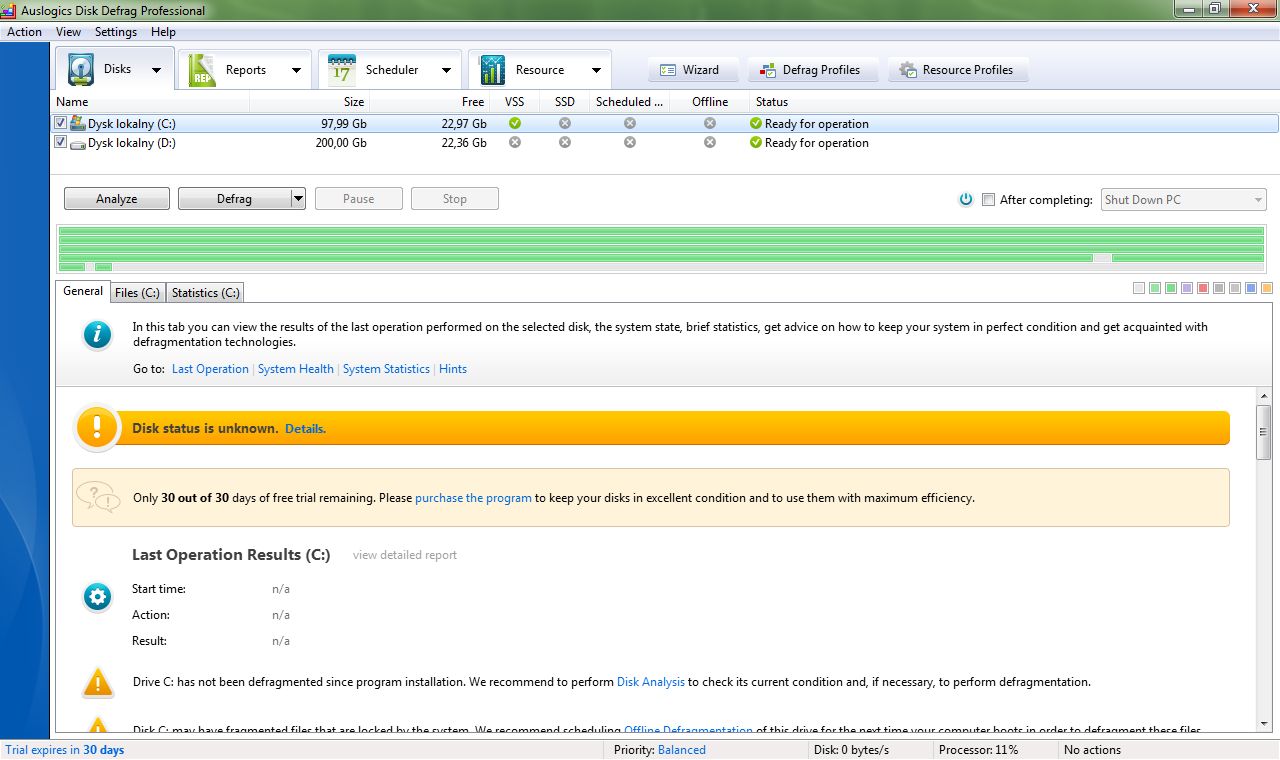Click view detailed report link
1280x760 pixels.
[x=405, y=555]
